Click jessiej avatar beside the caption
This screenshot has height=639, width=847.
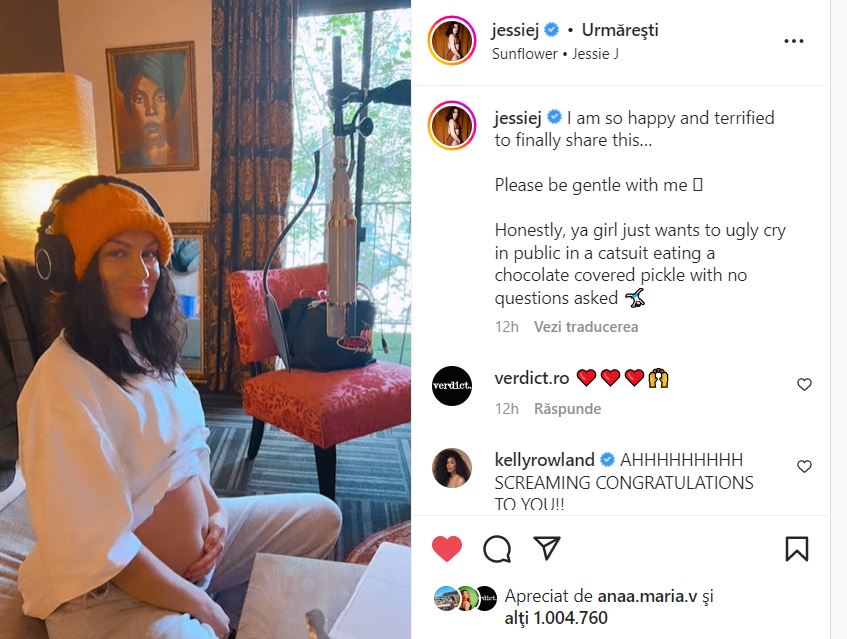point(452,125)
